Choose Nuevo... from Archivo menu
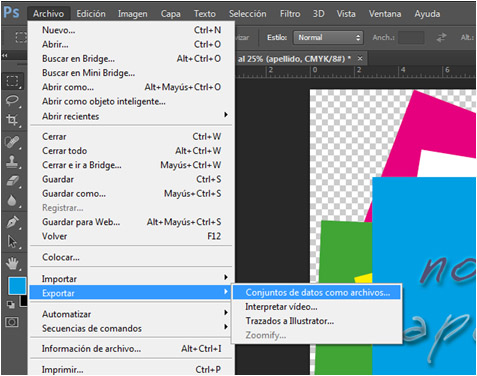This screenshot has width=477, height=376. click(131, 30)
